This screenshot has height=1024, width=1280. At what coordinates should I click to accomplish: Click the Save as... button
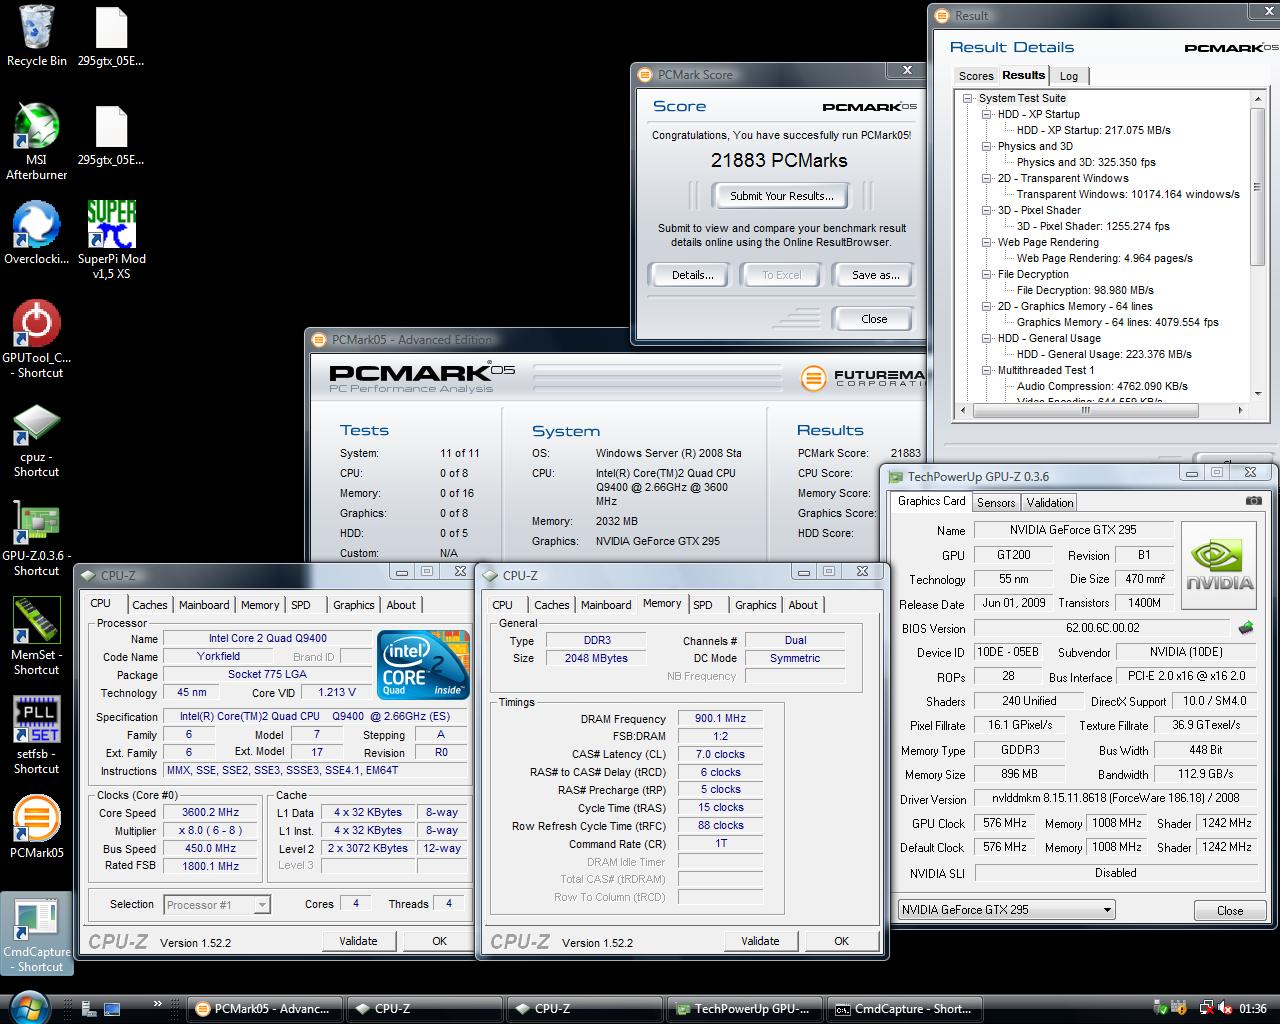875,275
